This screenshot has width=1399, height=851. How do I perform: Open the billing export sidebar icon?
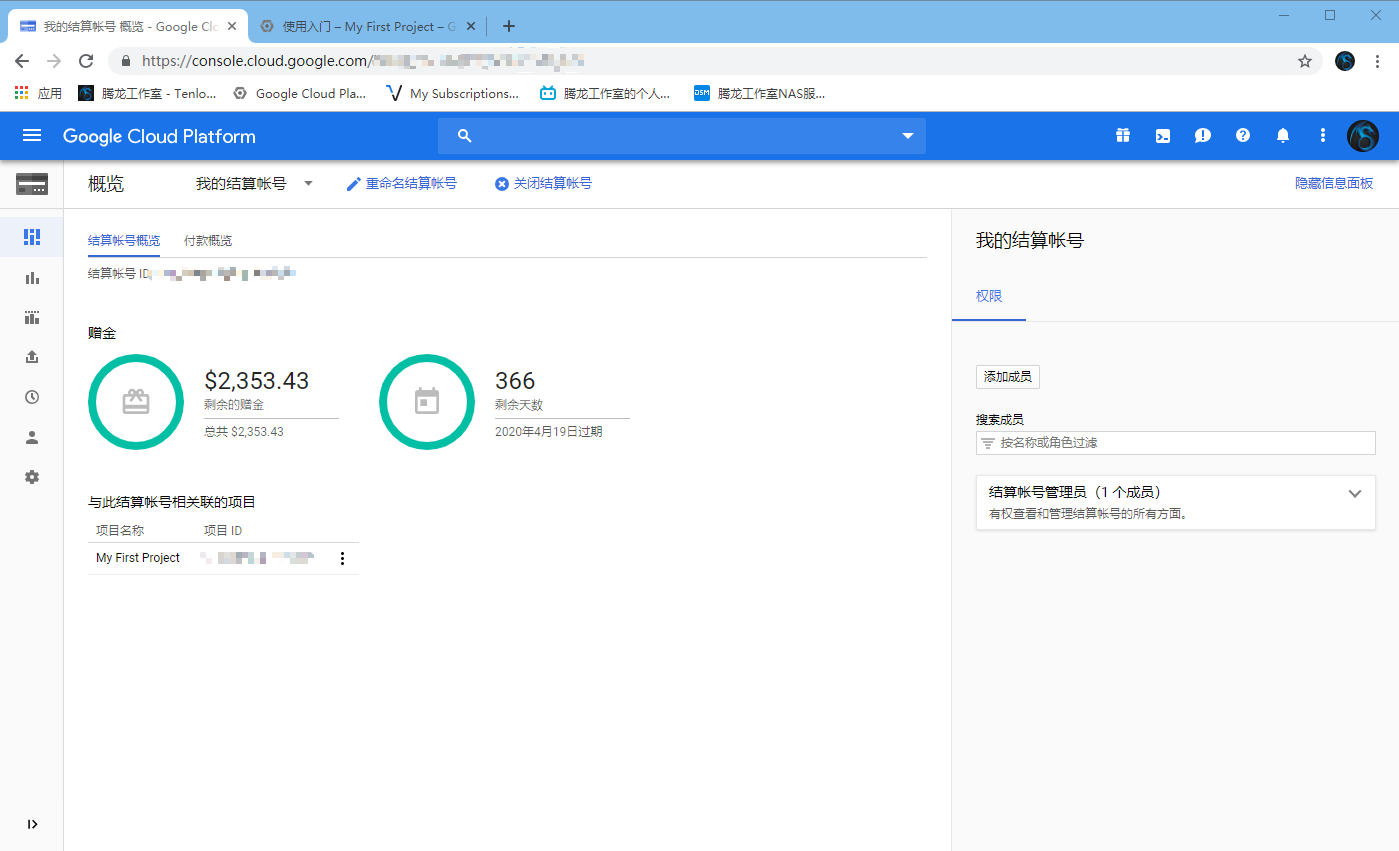(x=32, y=357)
